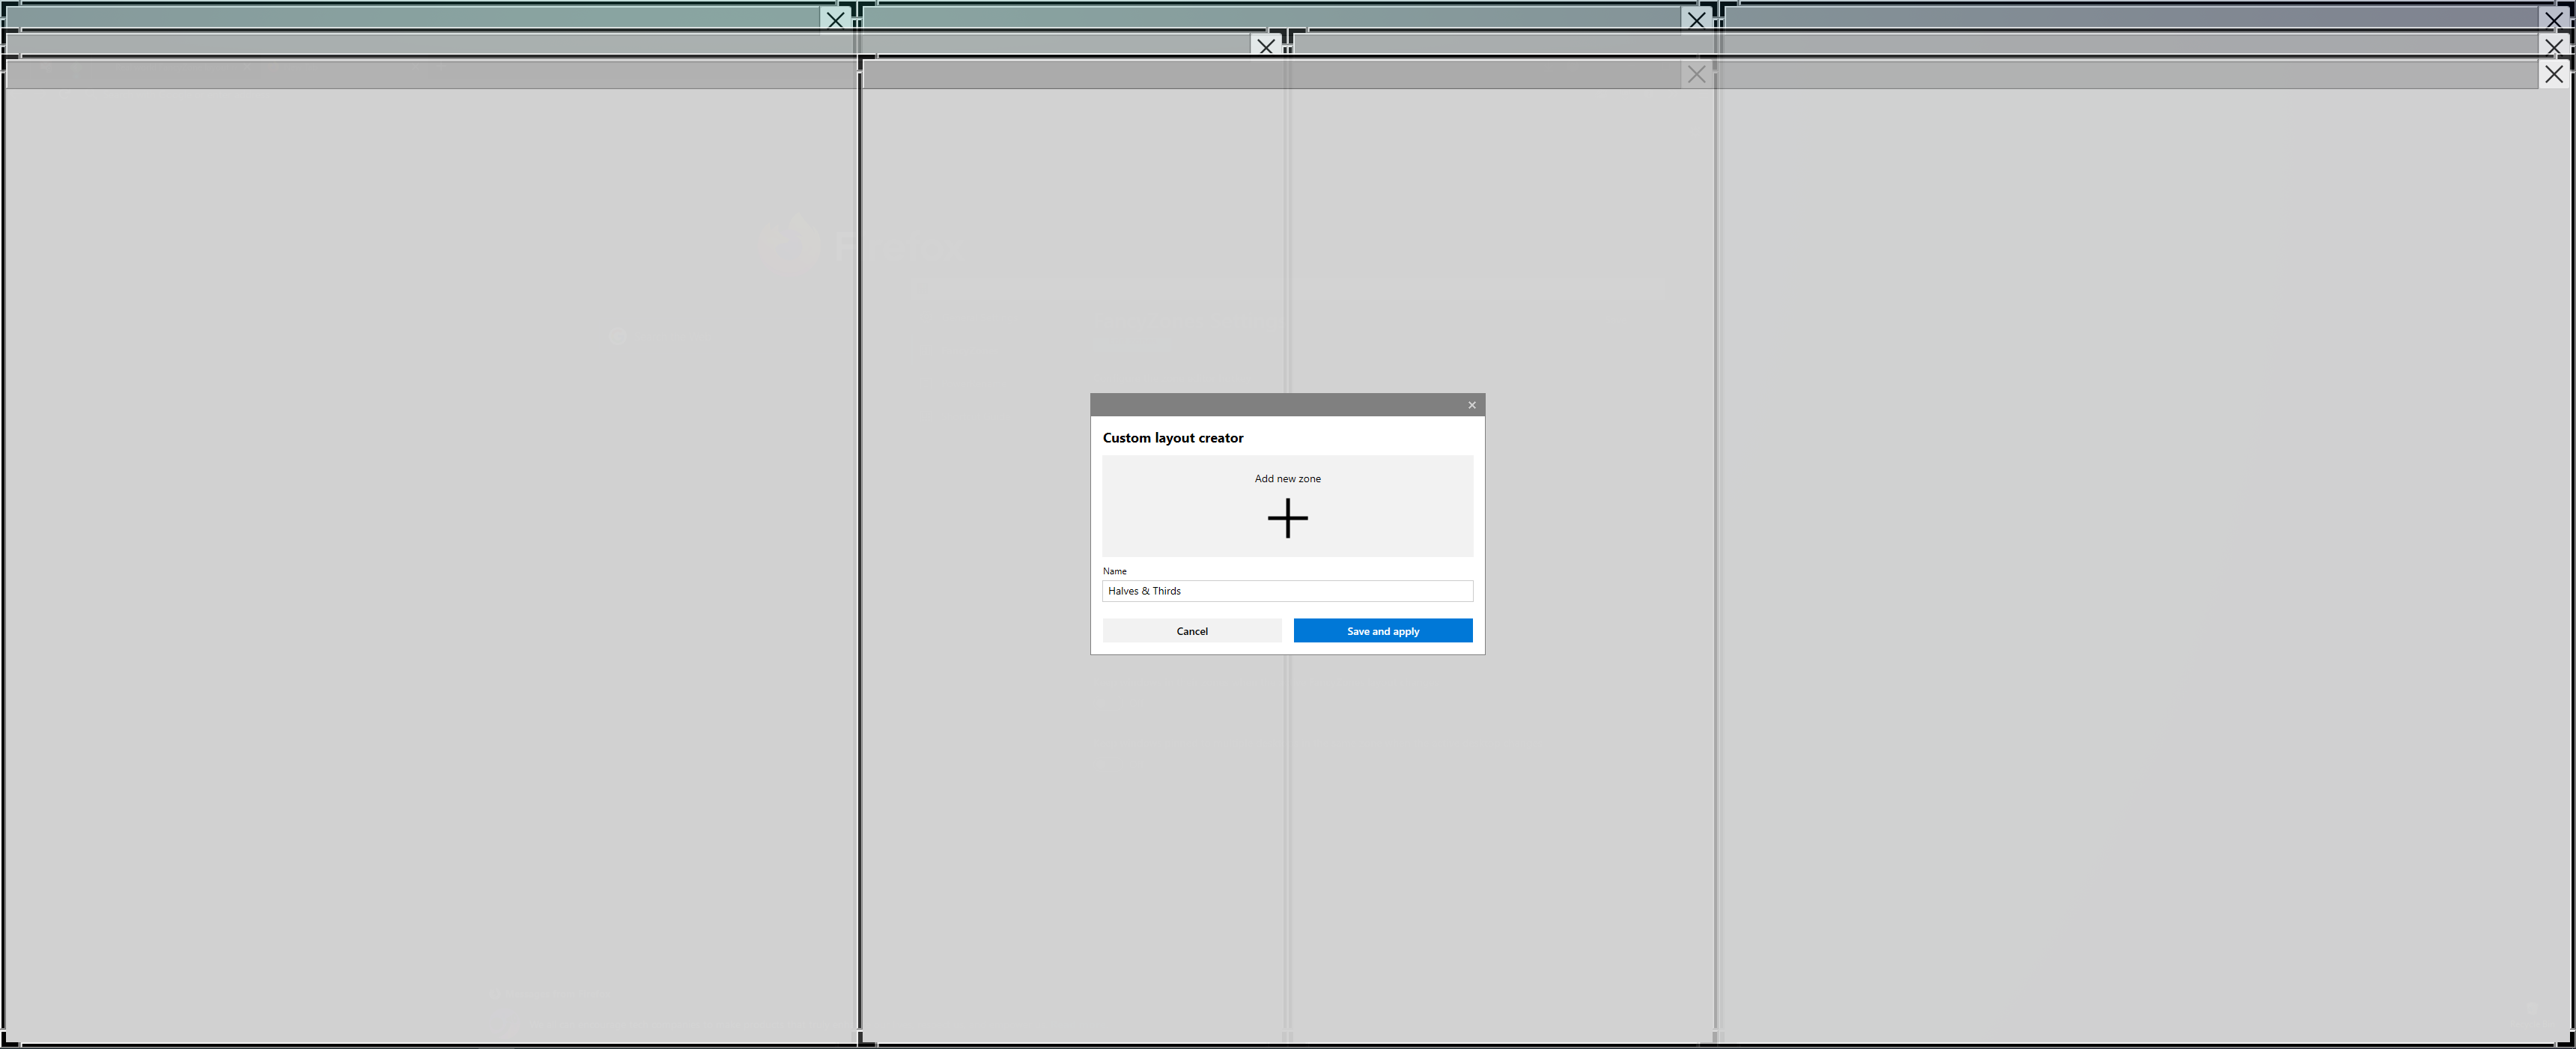Delete the top-row right-third zone via its X
2576x1049 pixels.
coord(2553,19)
